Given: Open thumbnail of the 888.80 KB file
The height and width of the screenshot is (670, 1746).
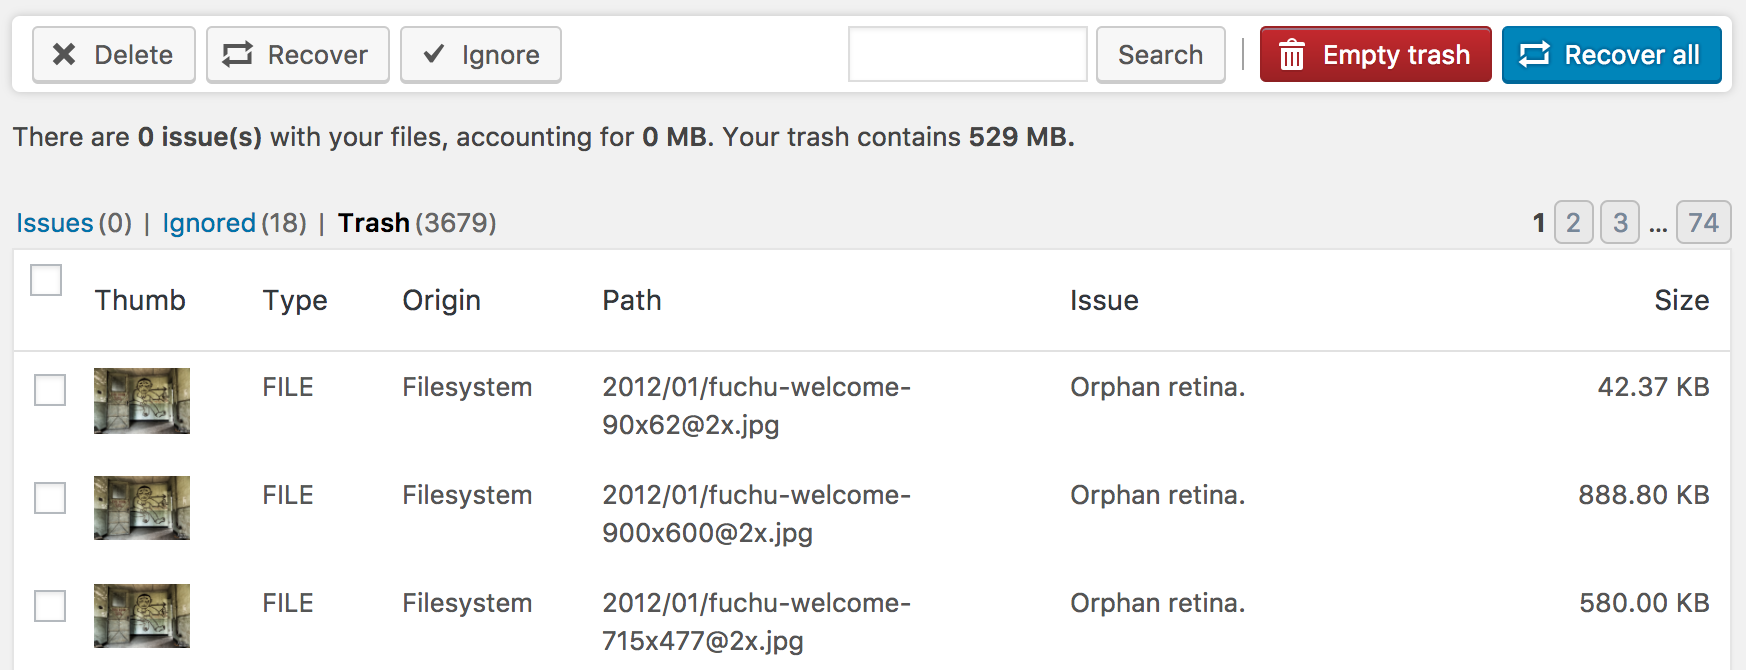Looking at the screenshot, I should (142, 508).
